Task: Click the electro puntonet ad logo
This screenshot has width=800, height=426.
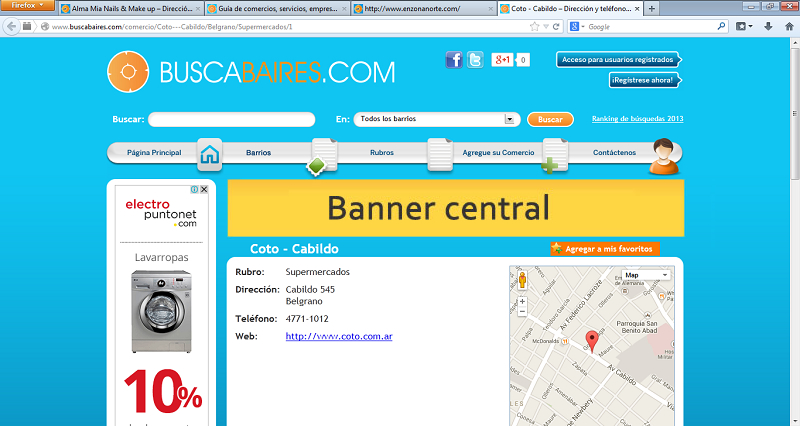Action: click(161, 213)
